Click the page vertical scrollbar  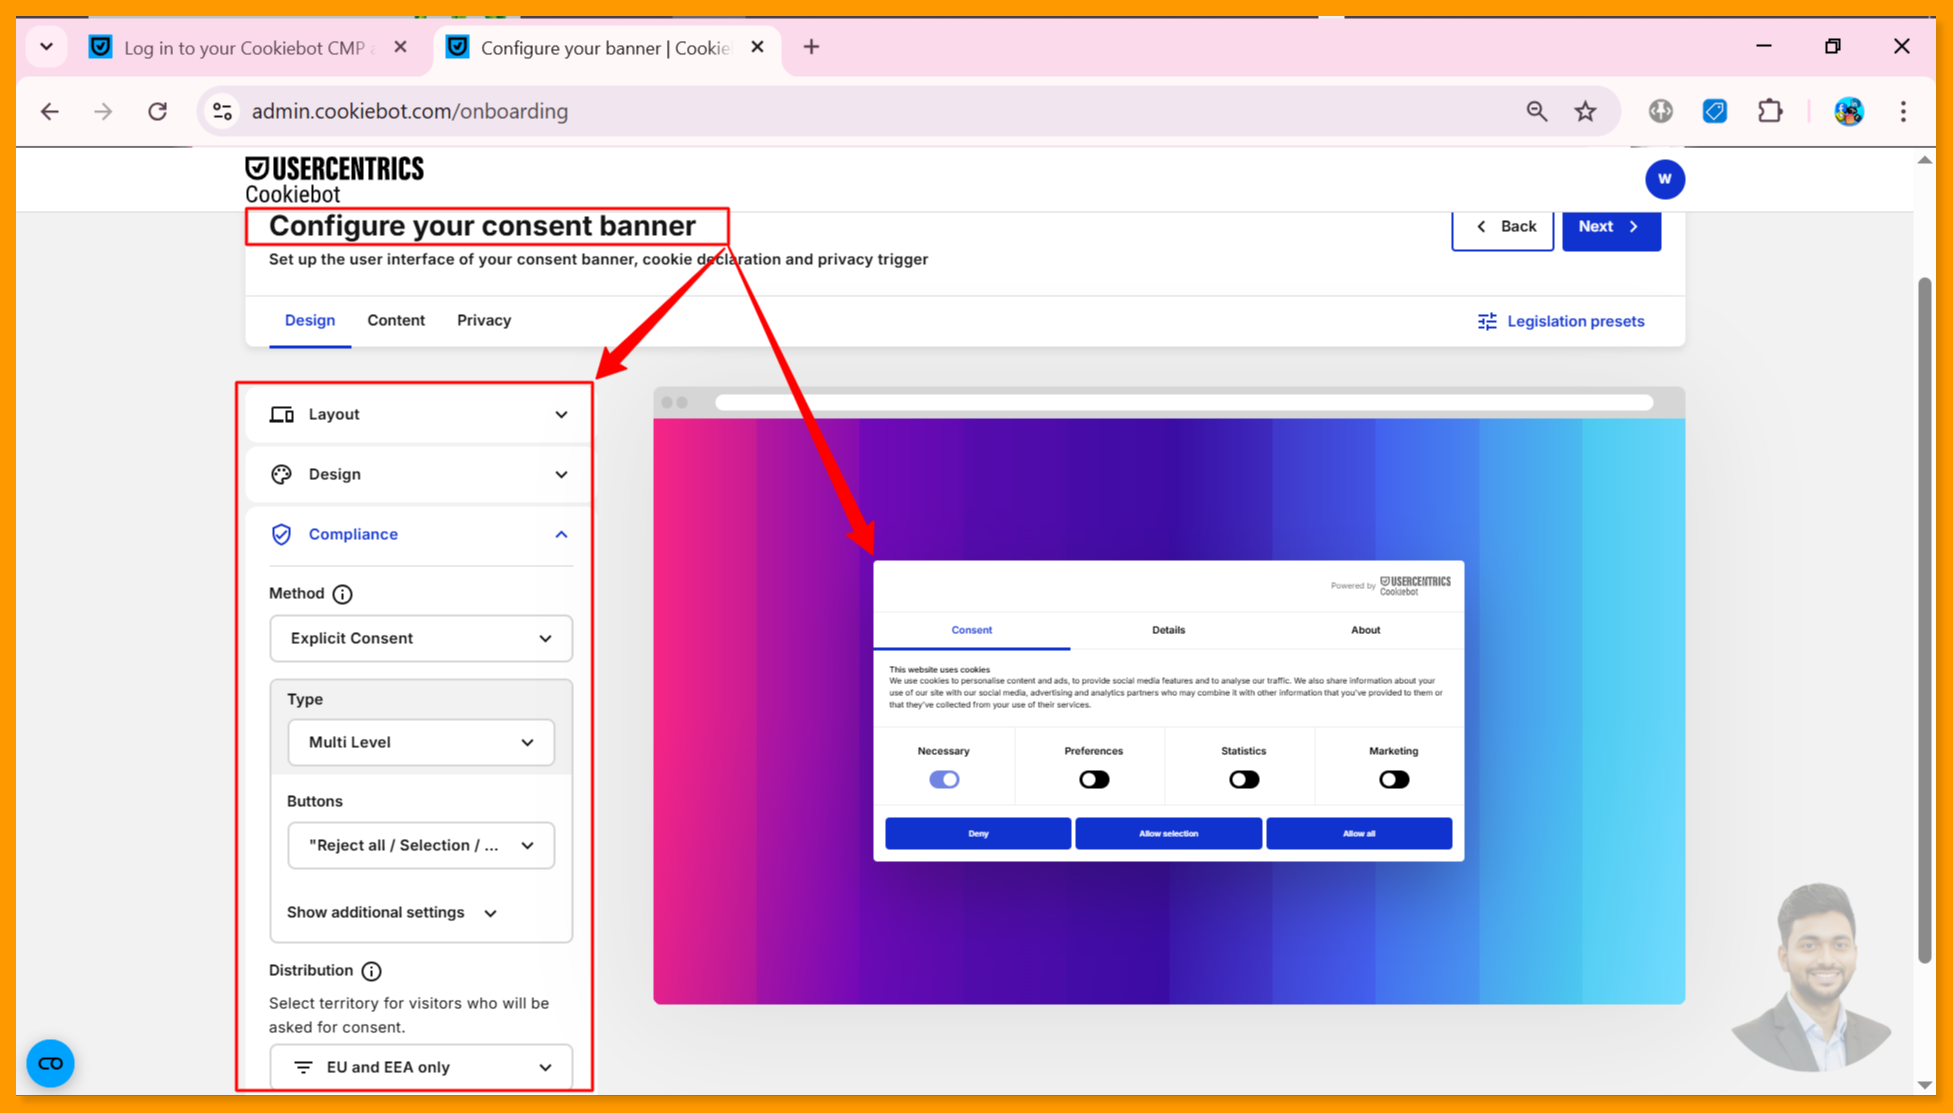click(1924, 620)
